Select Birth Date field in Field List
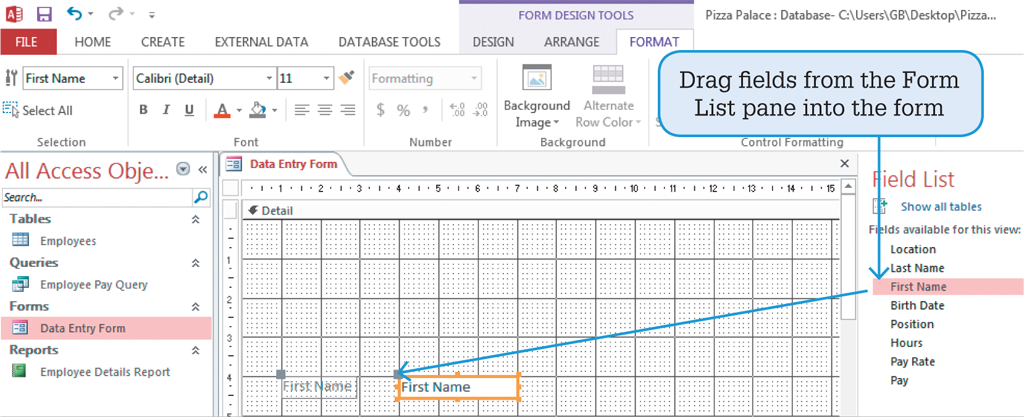This screenshot has width=1024, height=417. click(x=917, y=305)
